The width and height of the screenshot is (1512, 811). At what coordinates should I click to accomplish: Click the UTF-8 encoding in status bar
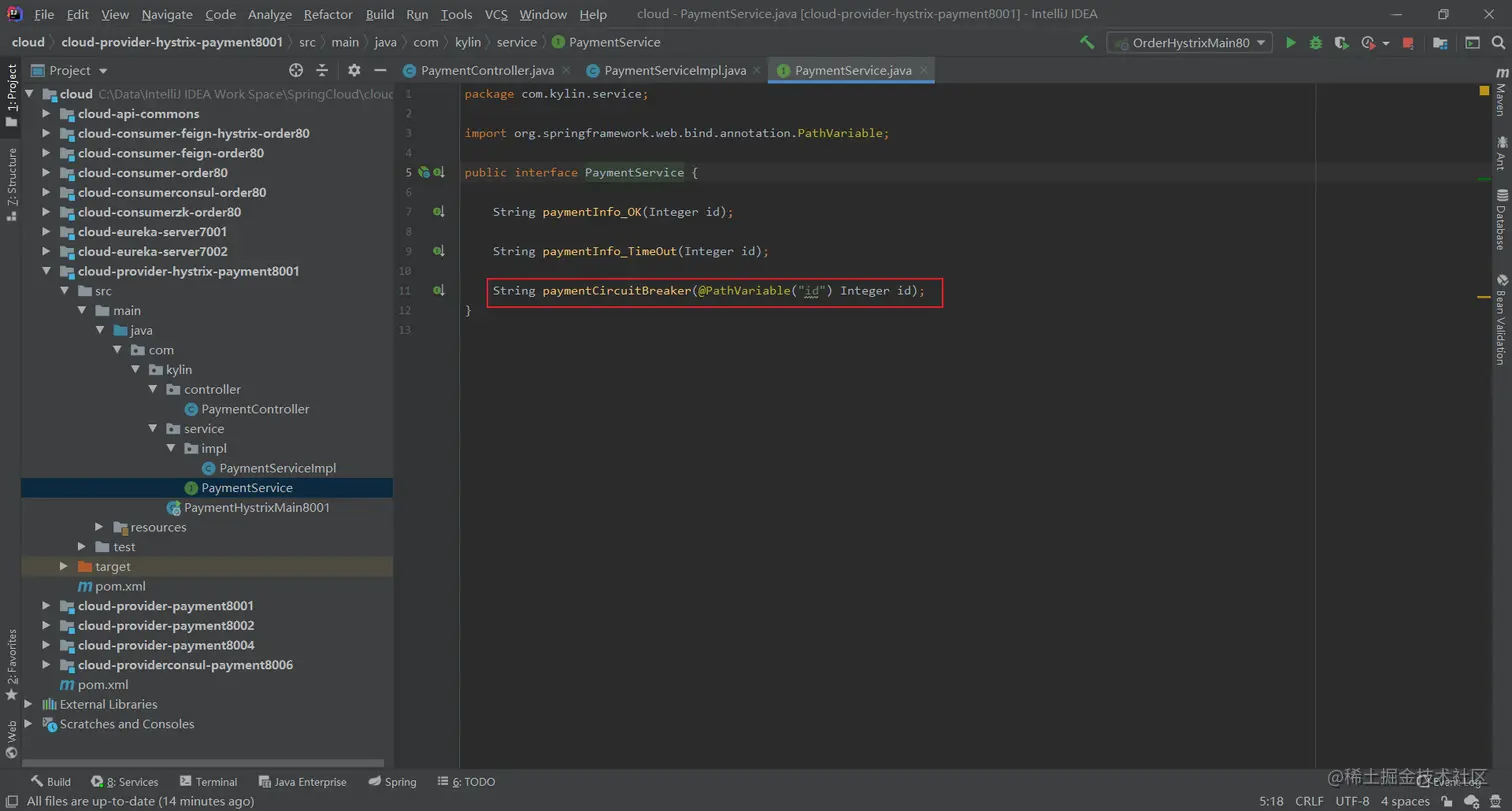(1352, 801)
